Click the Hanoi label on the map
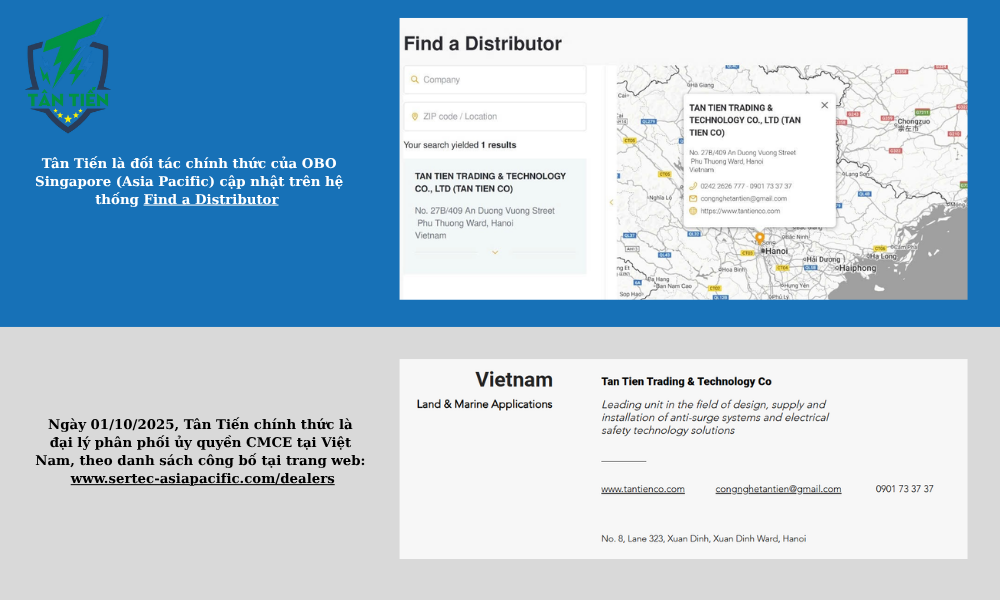This screenshot has width=1000, height=600. click(775, 250)
